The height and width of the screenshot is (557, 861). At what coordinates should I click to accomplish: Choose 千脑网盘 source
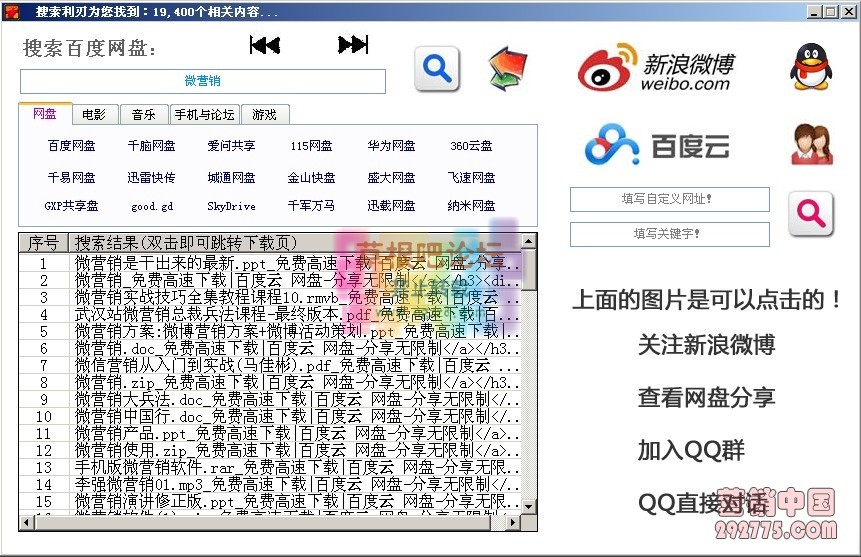(x=152, y=146)
